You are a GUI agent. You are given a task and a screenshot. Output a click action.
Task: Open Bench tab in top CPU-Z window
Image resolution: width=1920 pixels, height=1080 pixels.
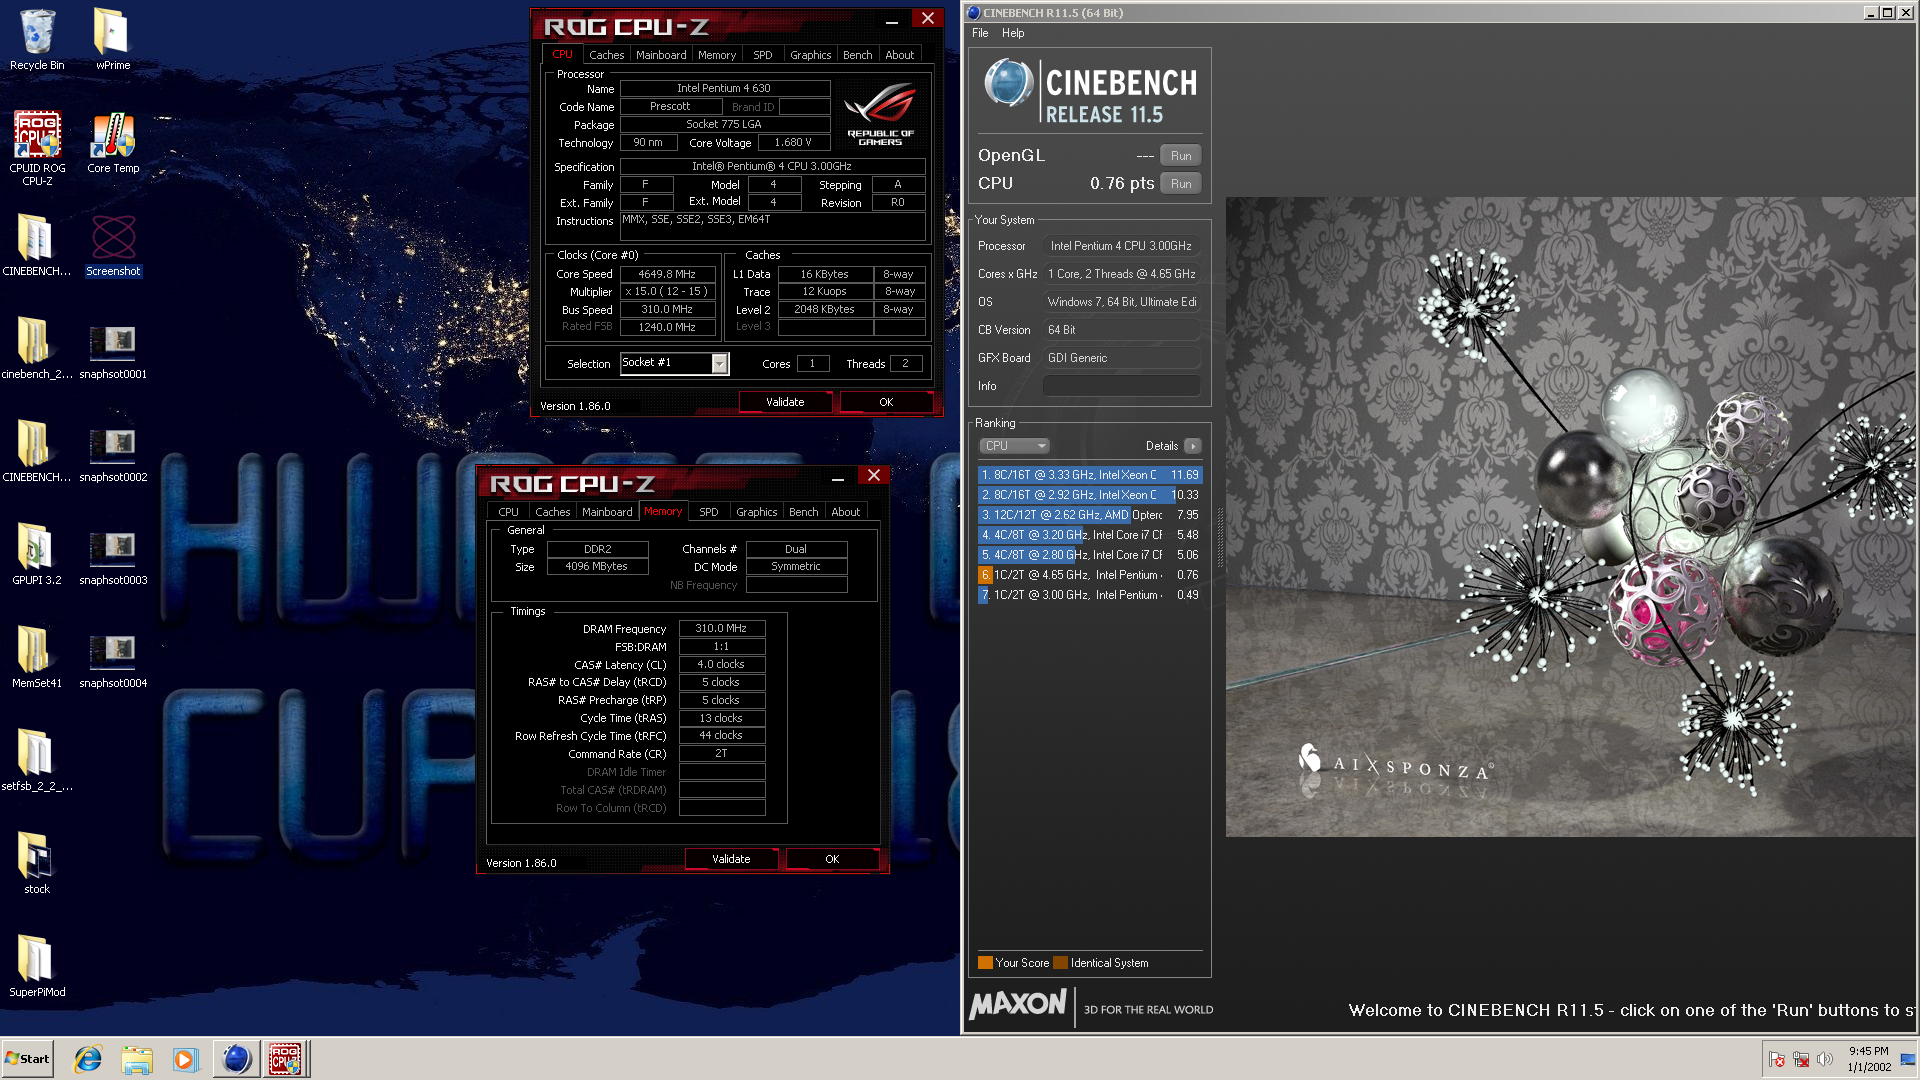(x=857, y=55)
